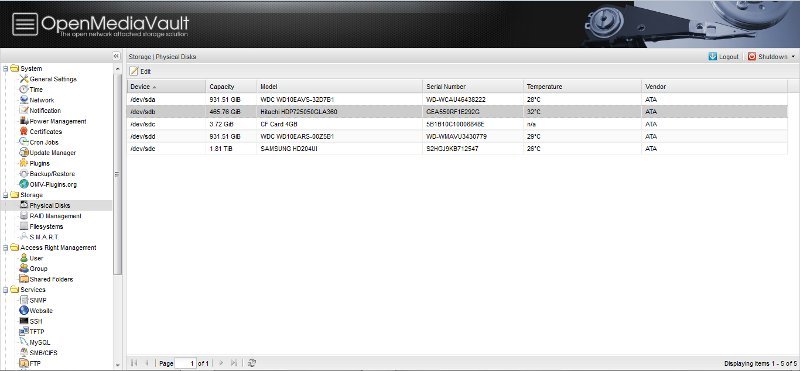Open the Group icon
The height and width of the screenshot is (371, 800).
tap(23, 268)
